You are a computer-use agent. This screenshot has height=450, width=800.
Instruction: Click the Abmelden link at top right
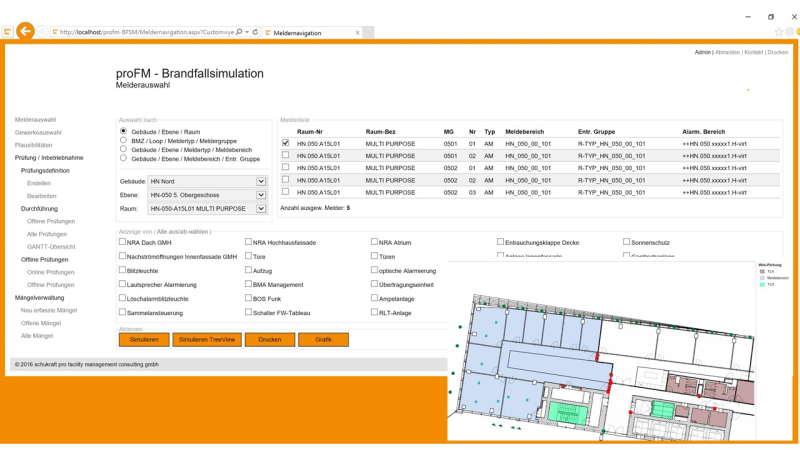point(727,52)
